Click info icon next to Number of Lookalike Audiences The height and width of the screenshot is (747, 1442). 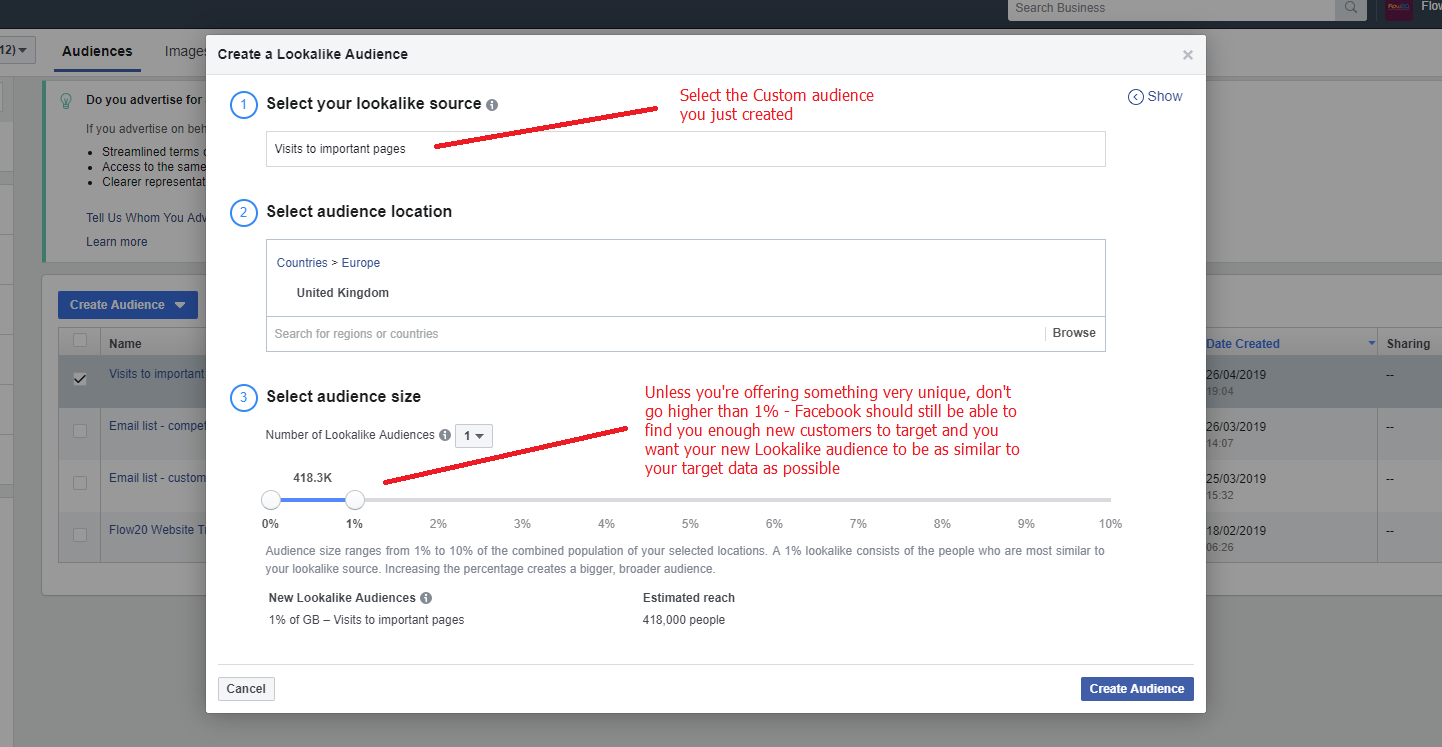[445, 436]
